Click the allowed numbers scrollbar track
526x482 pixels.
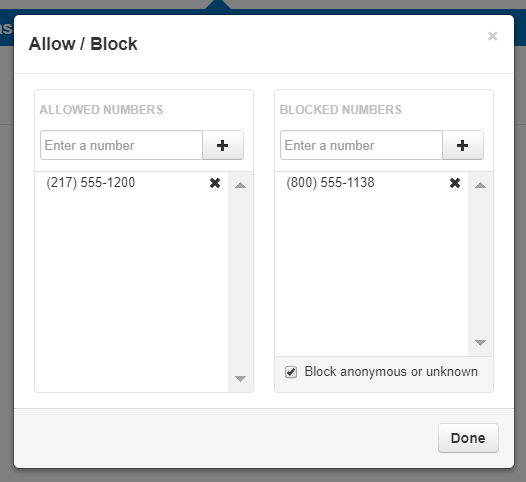tap(241, 282)
